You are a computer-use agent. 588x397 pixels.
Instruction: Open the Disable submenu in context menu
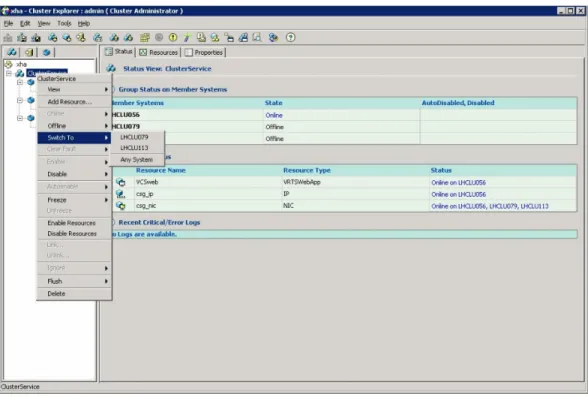[74, 174]
